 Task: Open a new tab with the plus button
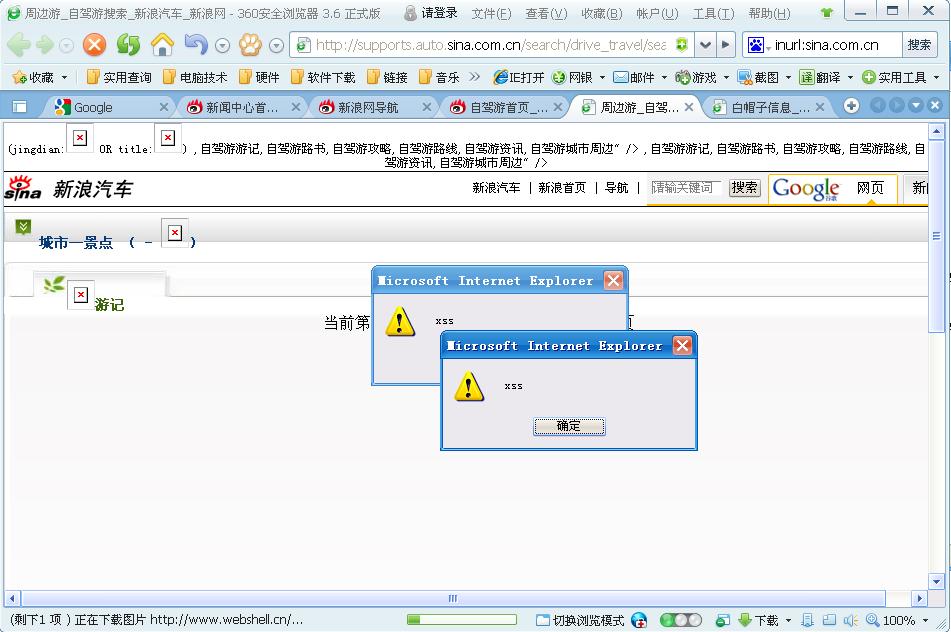pyautogui.click(x=851, y=106)
